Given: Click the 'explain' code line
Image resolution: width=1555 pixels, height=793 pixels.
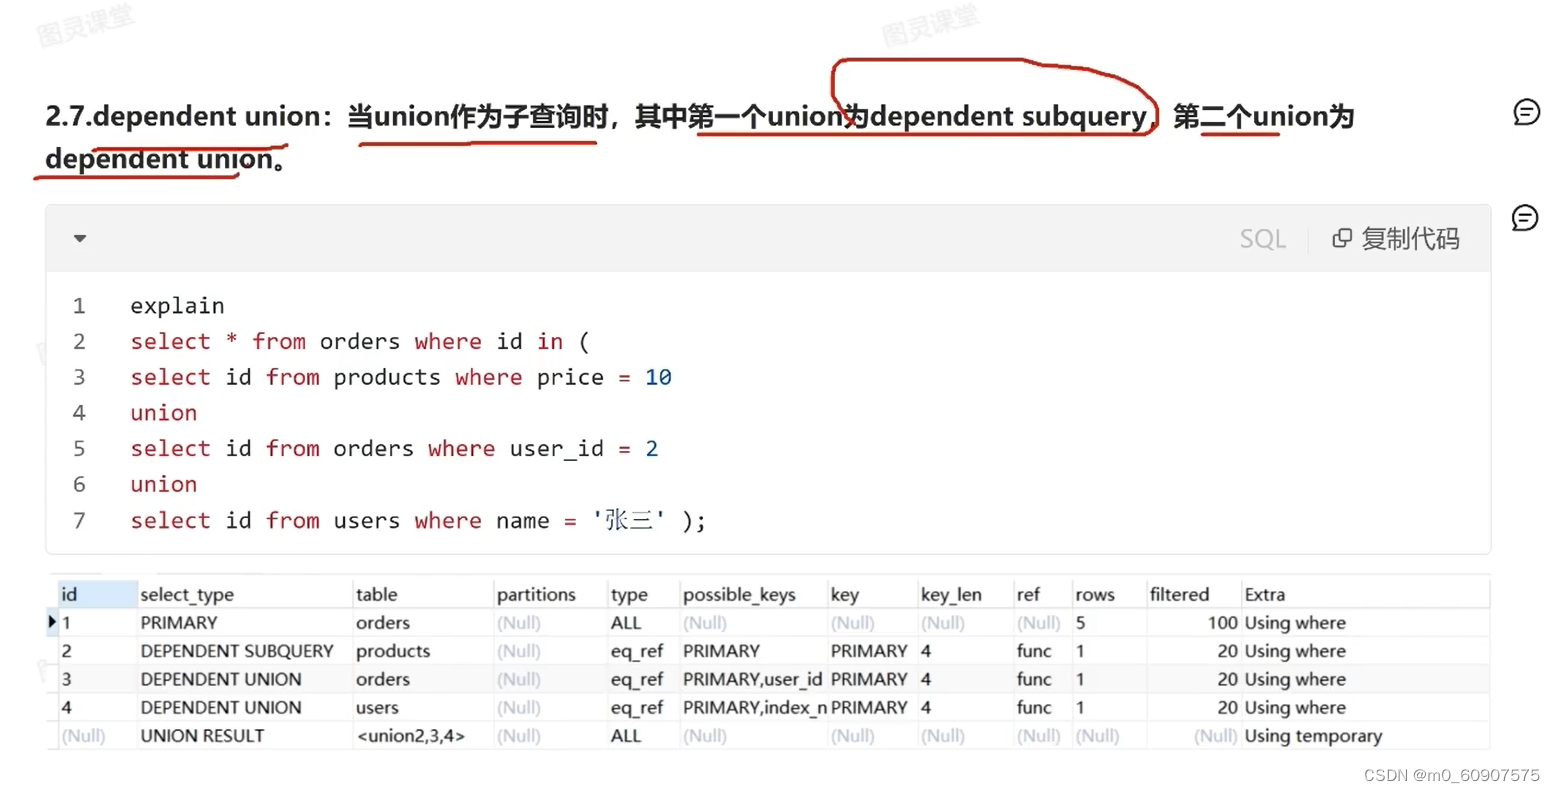Looking at the screenshot, I should [177, 306].
